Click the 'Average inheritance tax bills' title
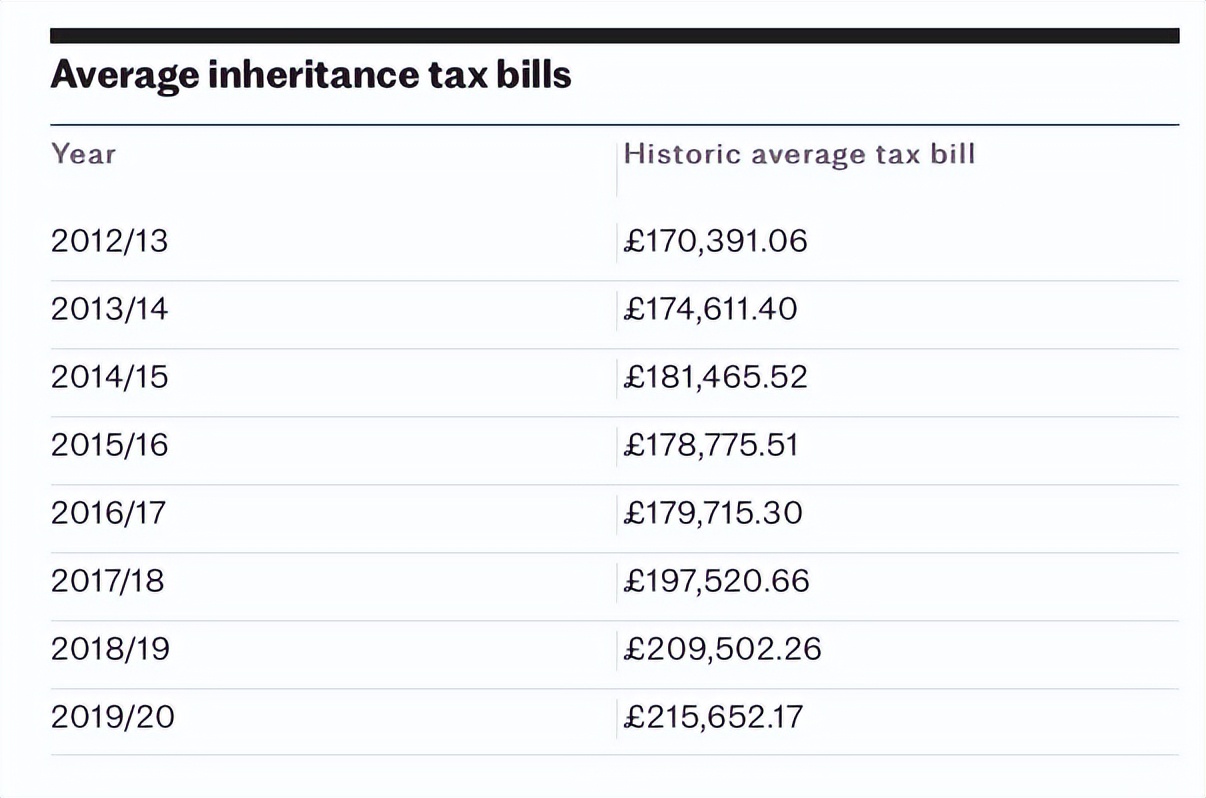1206x798 pixels. tap(310, 75)
